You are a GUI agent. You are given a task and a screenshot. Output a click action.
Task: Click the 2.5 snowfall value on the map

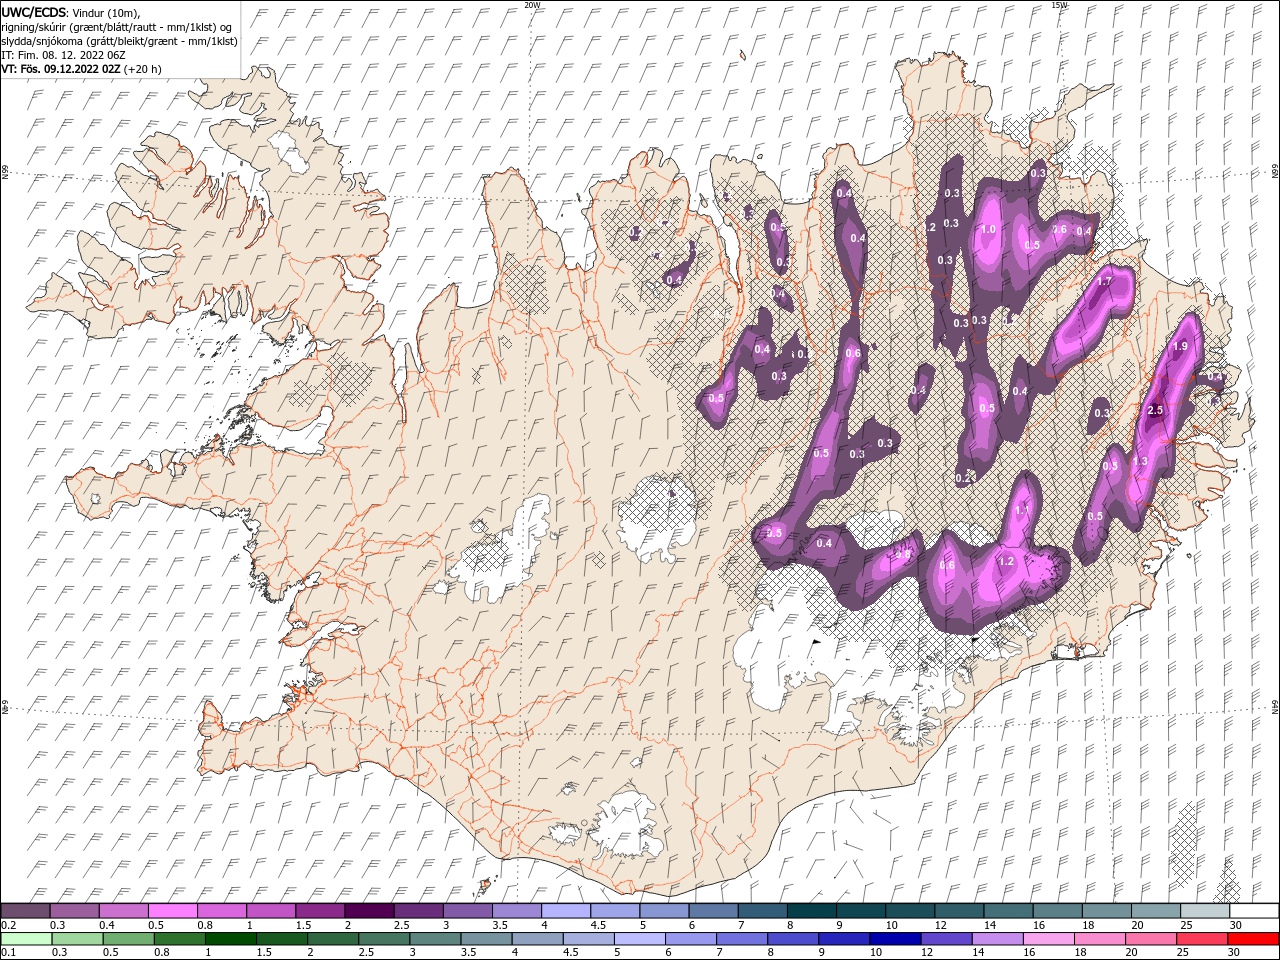1156,411
